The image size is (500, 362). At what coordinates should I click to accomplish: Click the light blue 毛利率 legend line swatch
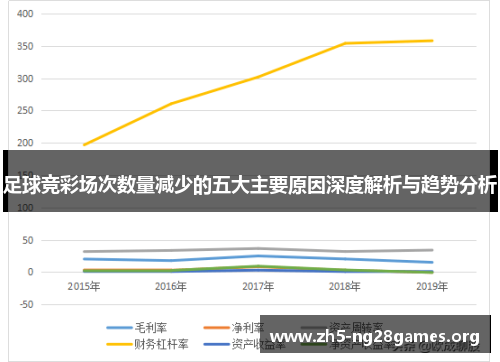coord(119,328)
